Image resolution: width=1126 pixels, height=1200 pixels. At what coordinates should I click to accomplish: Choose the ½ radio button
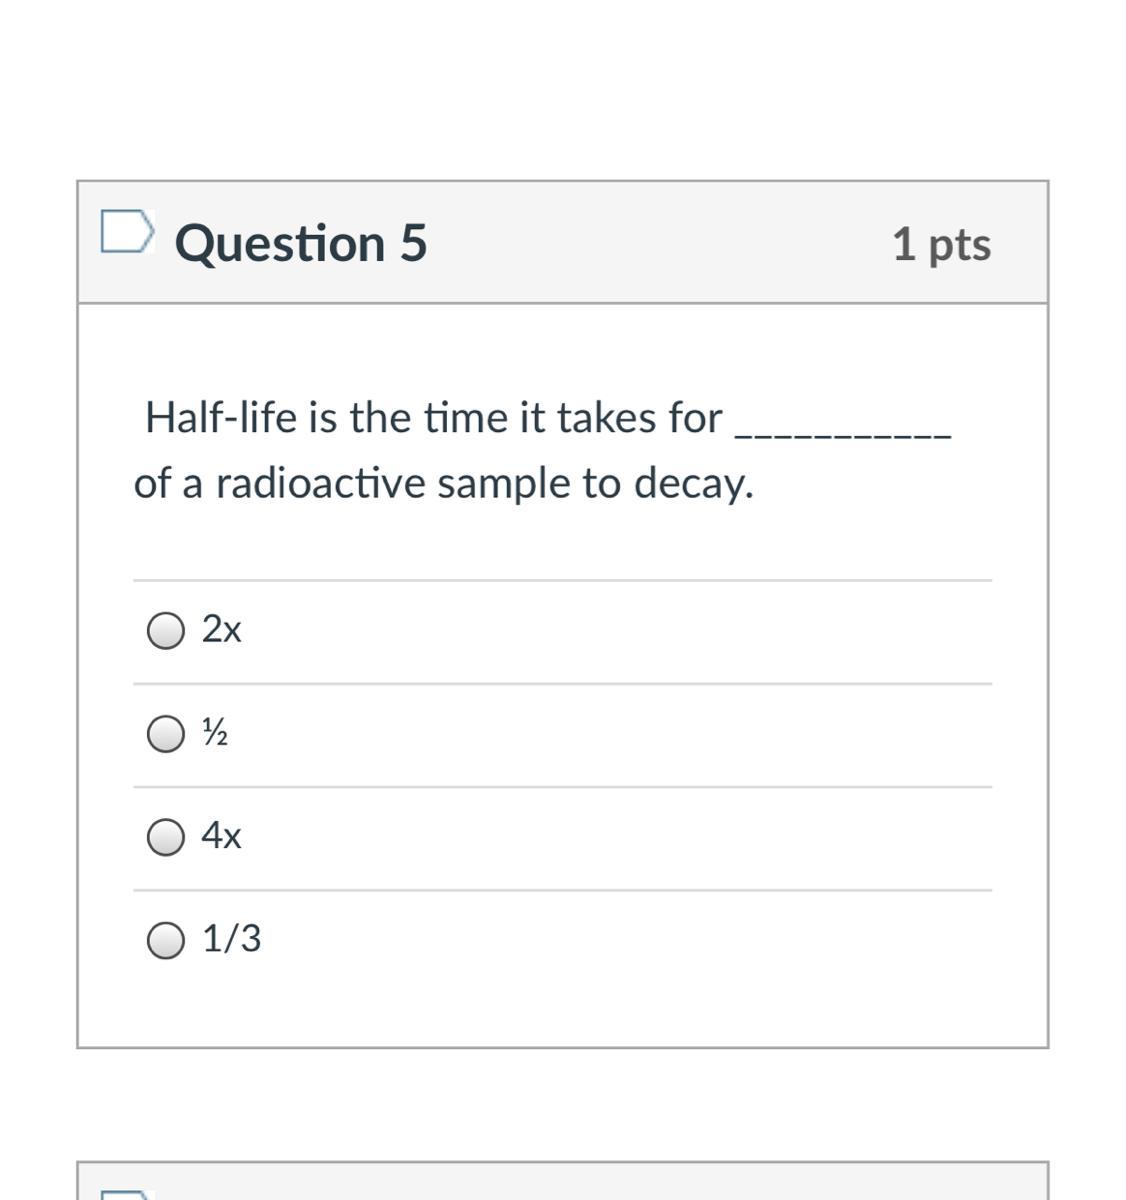click(165, 734)
